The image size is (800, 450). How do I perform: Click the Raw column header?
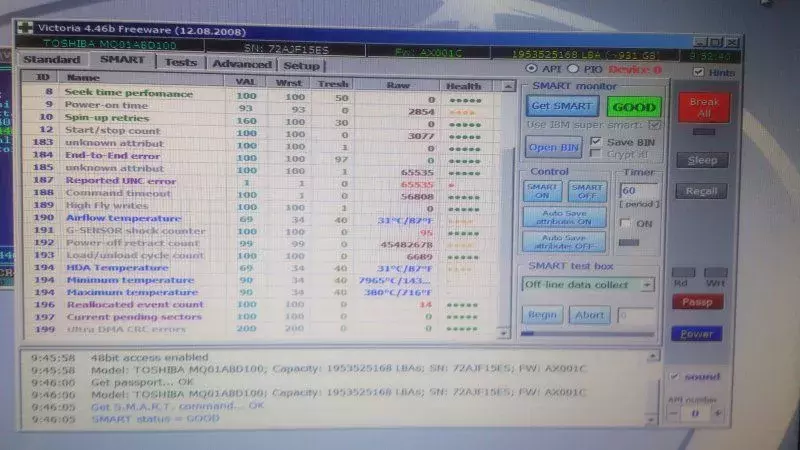pyautogui.click(x=398, y=85)
